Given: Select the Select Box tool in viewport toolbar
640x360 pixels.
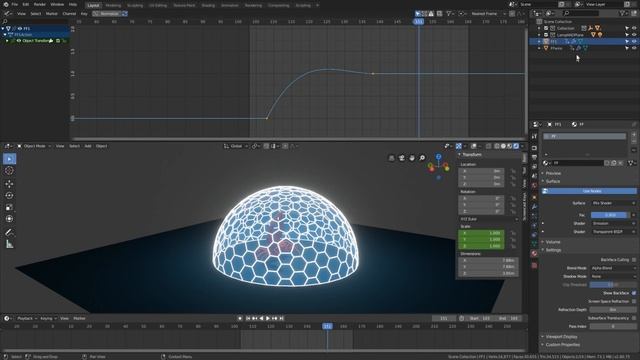Looking at the screenshot, I should tap(9, 159).
